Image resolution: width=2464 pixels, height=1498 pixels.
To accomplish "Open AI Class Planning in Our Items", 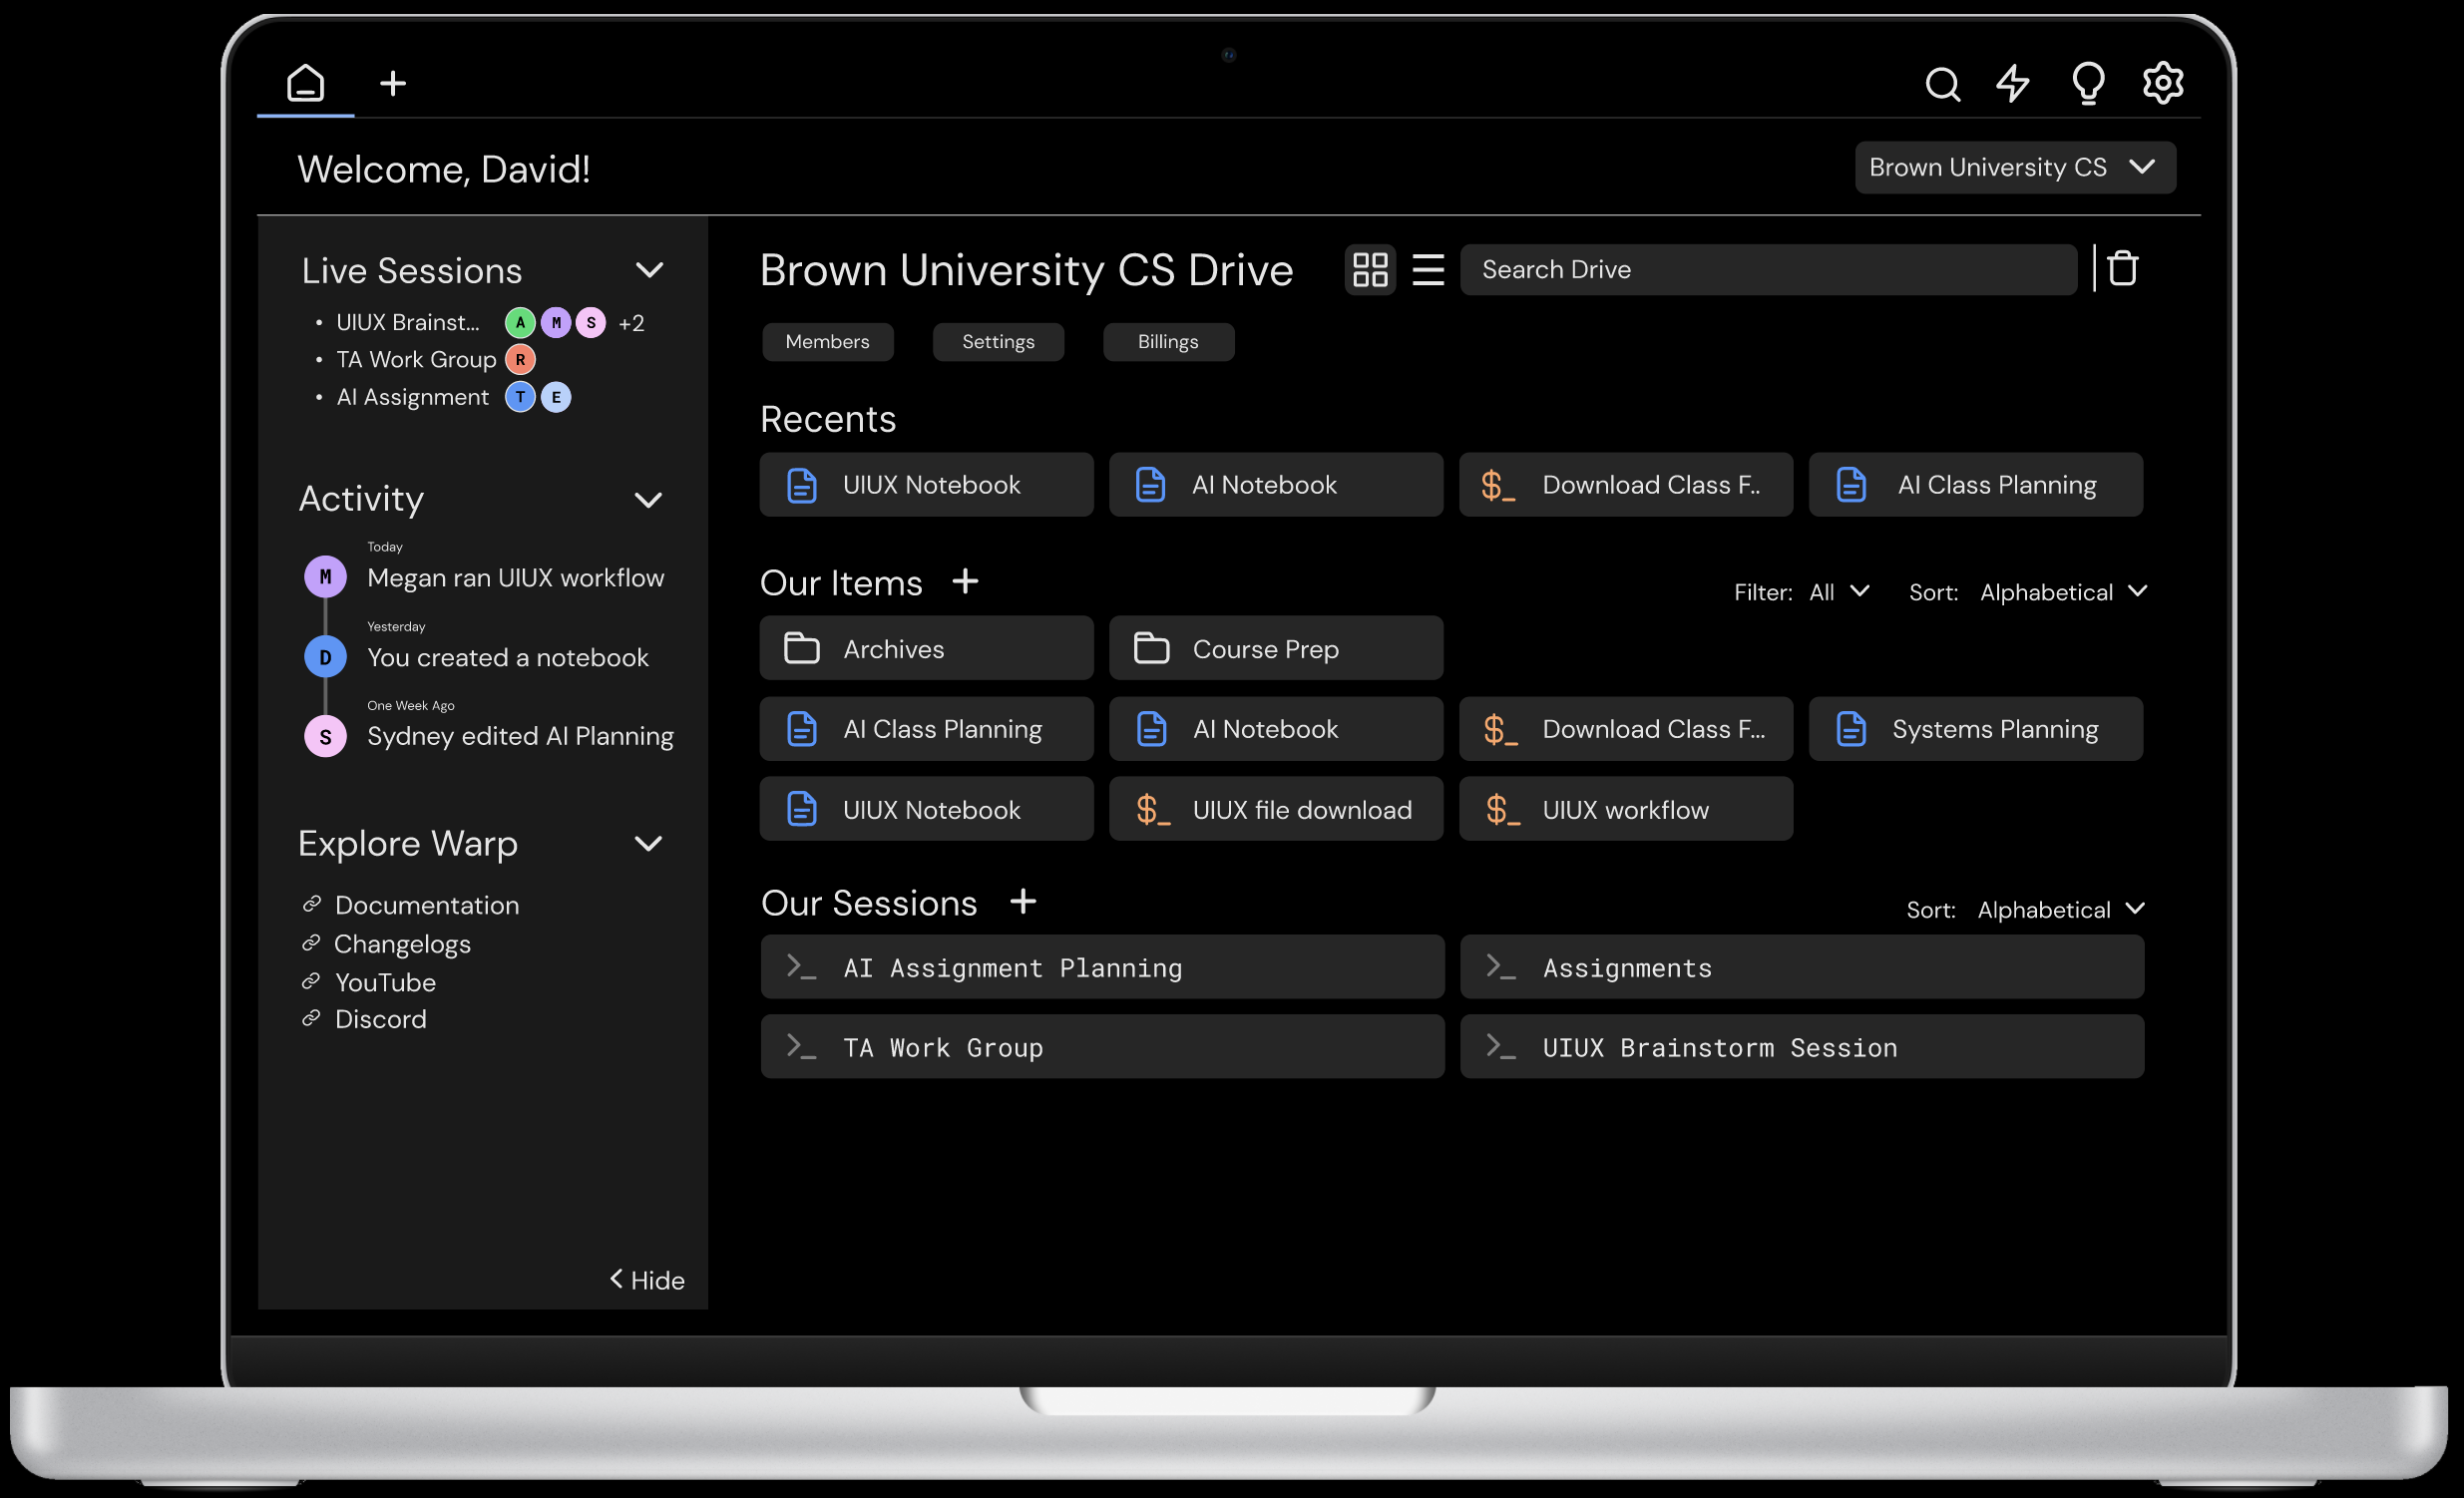I will (x=926, y=729).
